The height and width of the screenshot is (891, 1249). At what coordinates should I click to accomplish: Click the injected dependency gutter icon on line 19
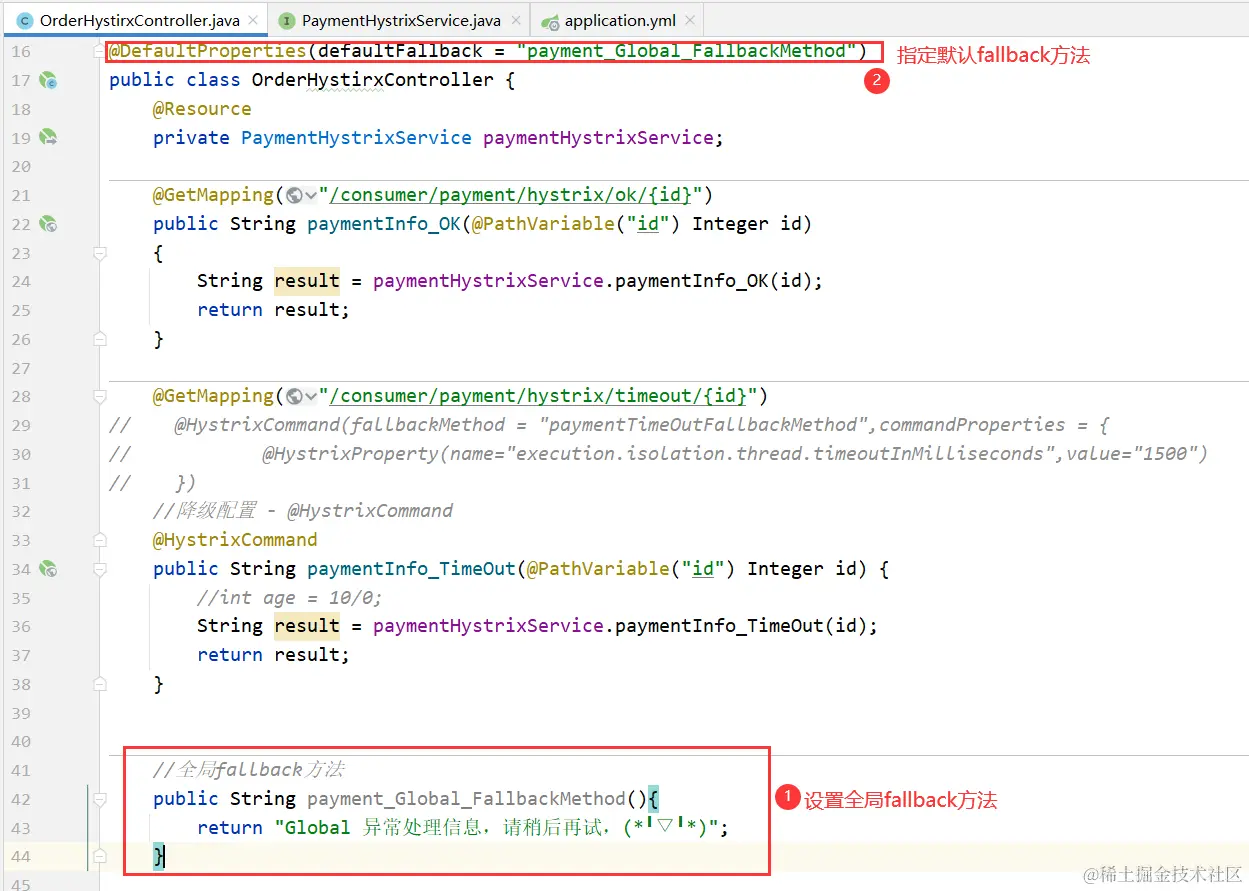click(47, 137)
